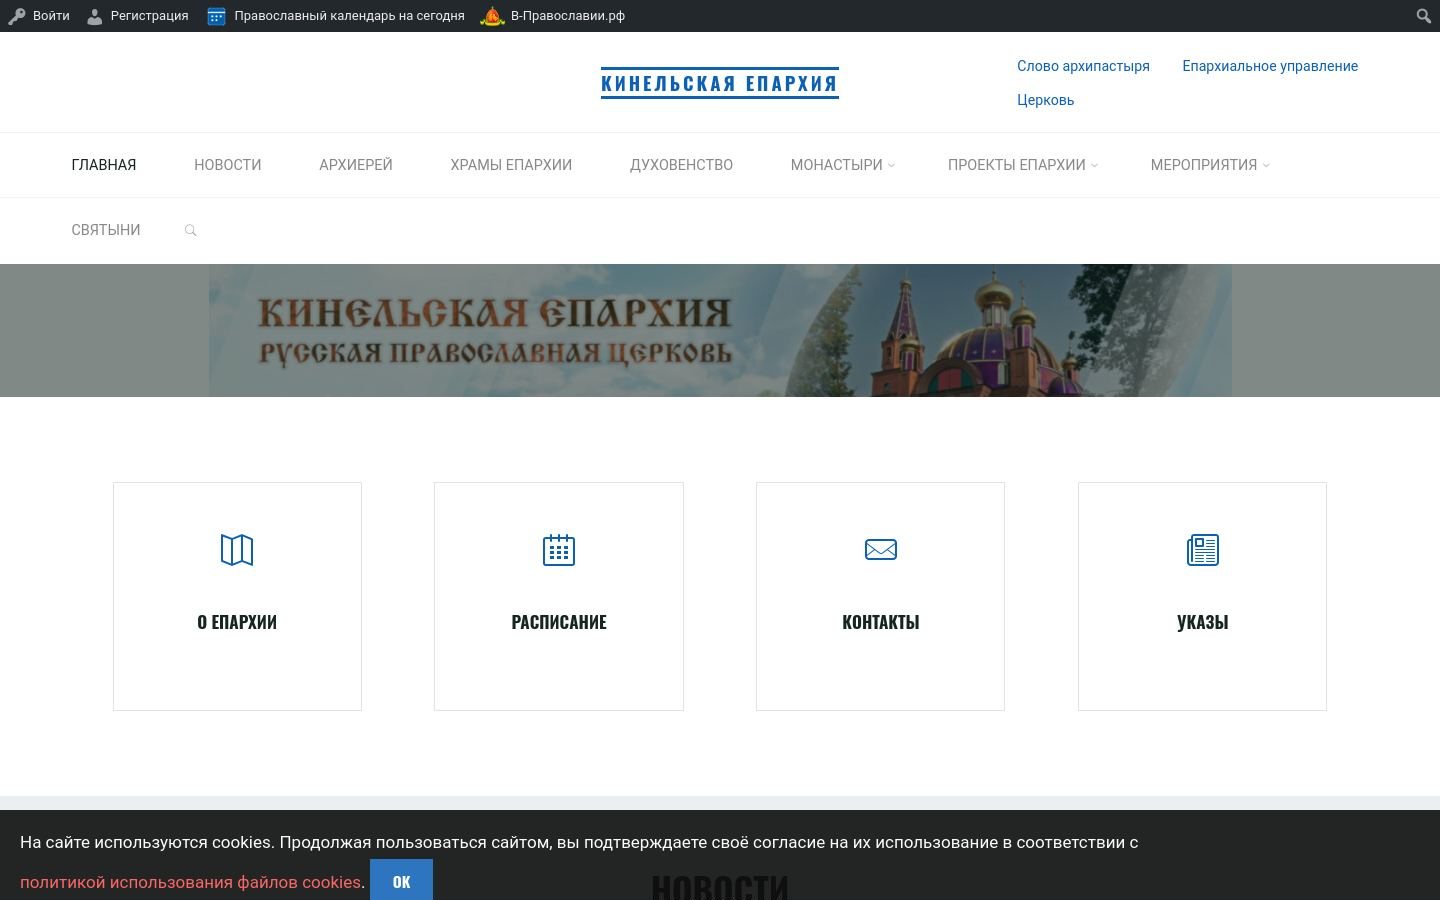Open the КОНТАКТЫ card title
Screen dimensions: 1440x900
point(881,622)
